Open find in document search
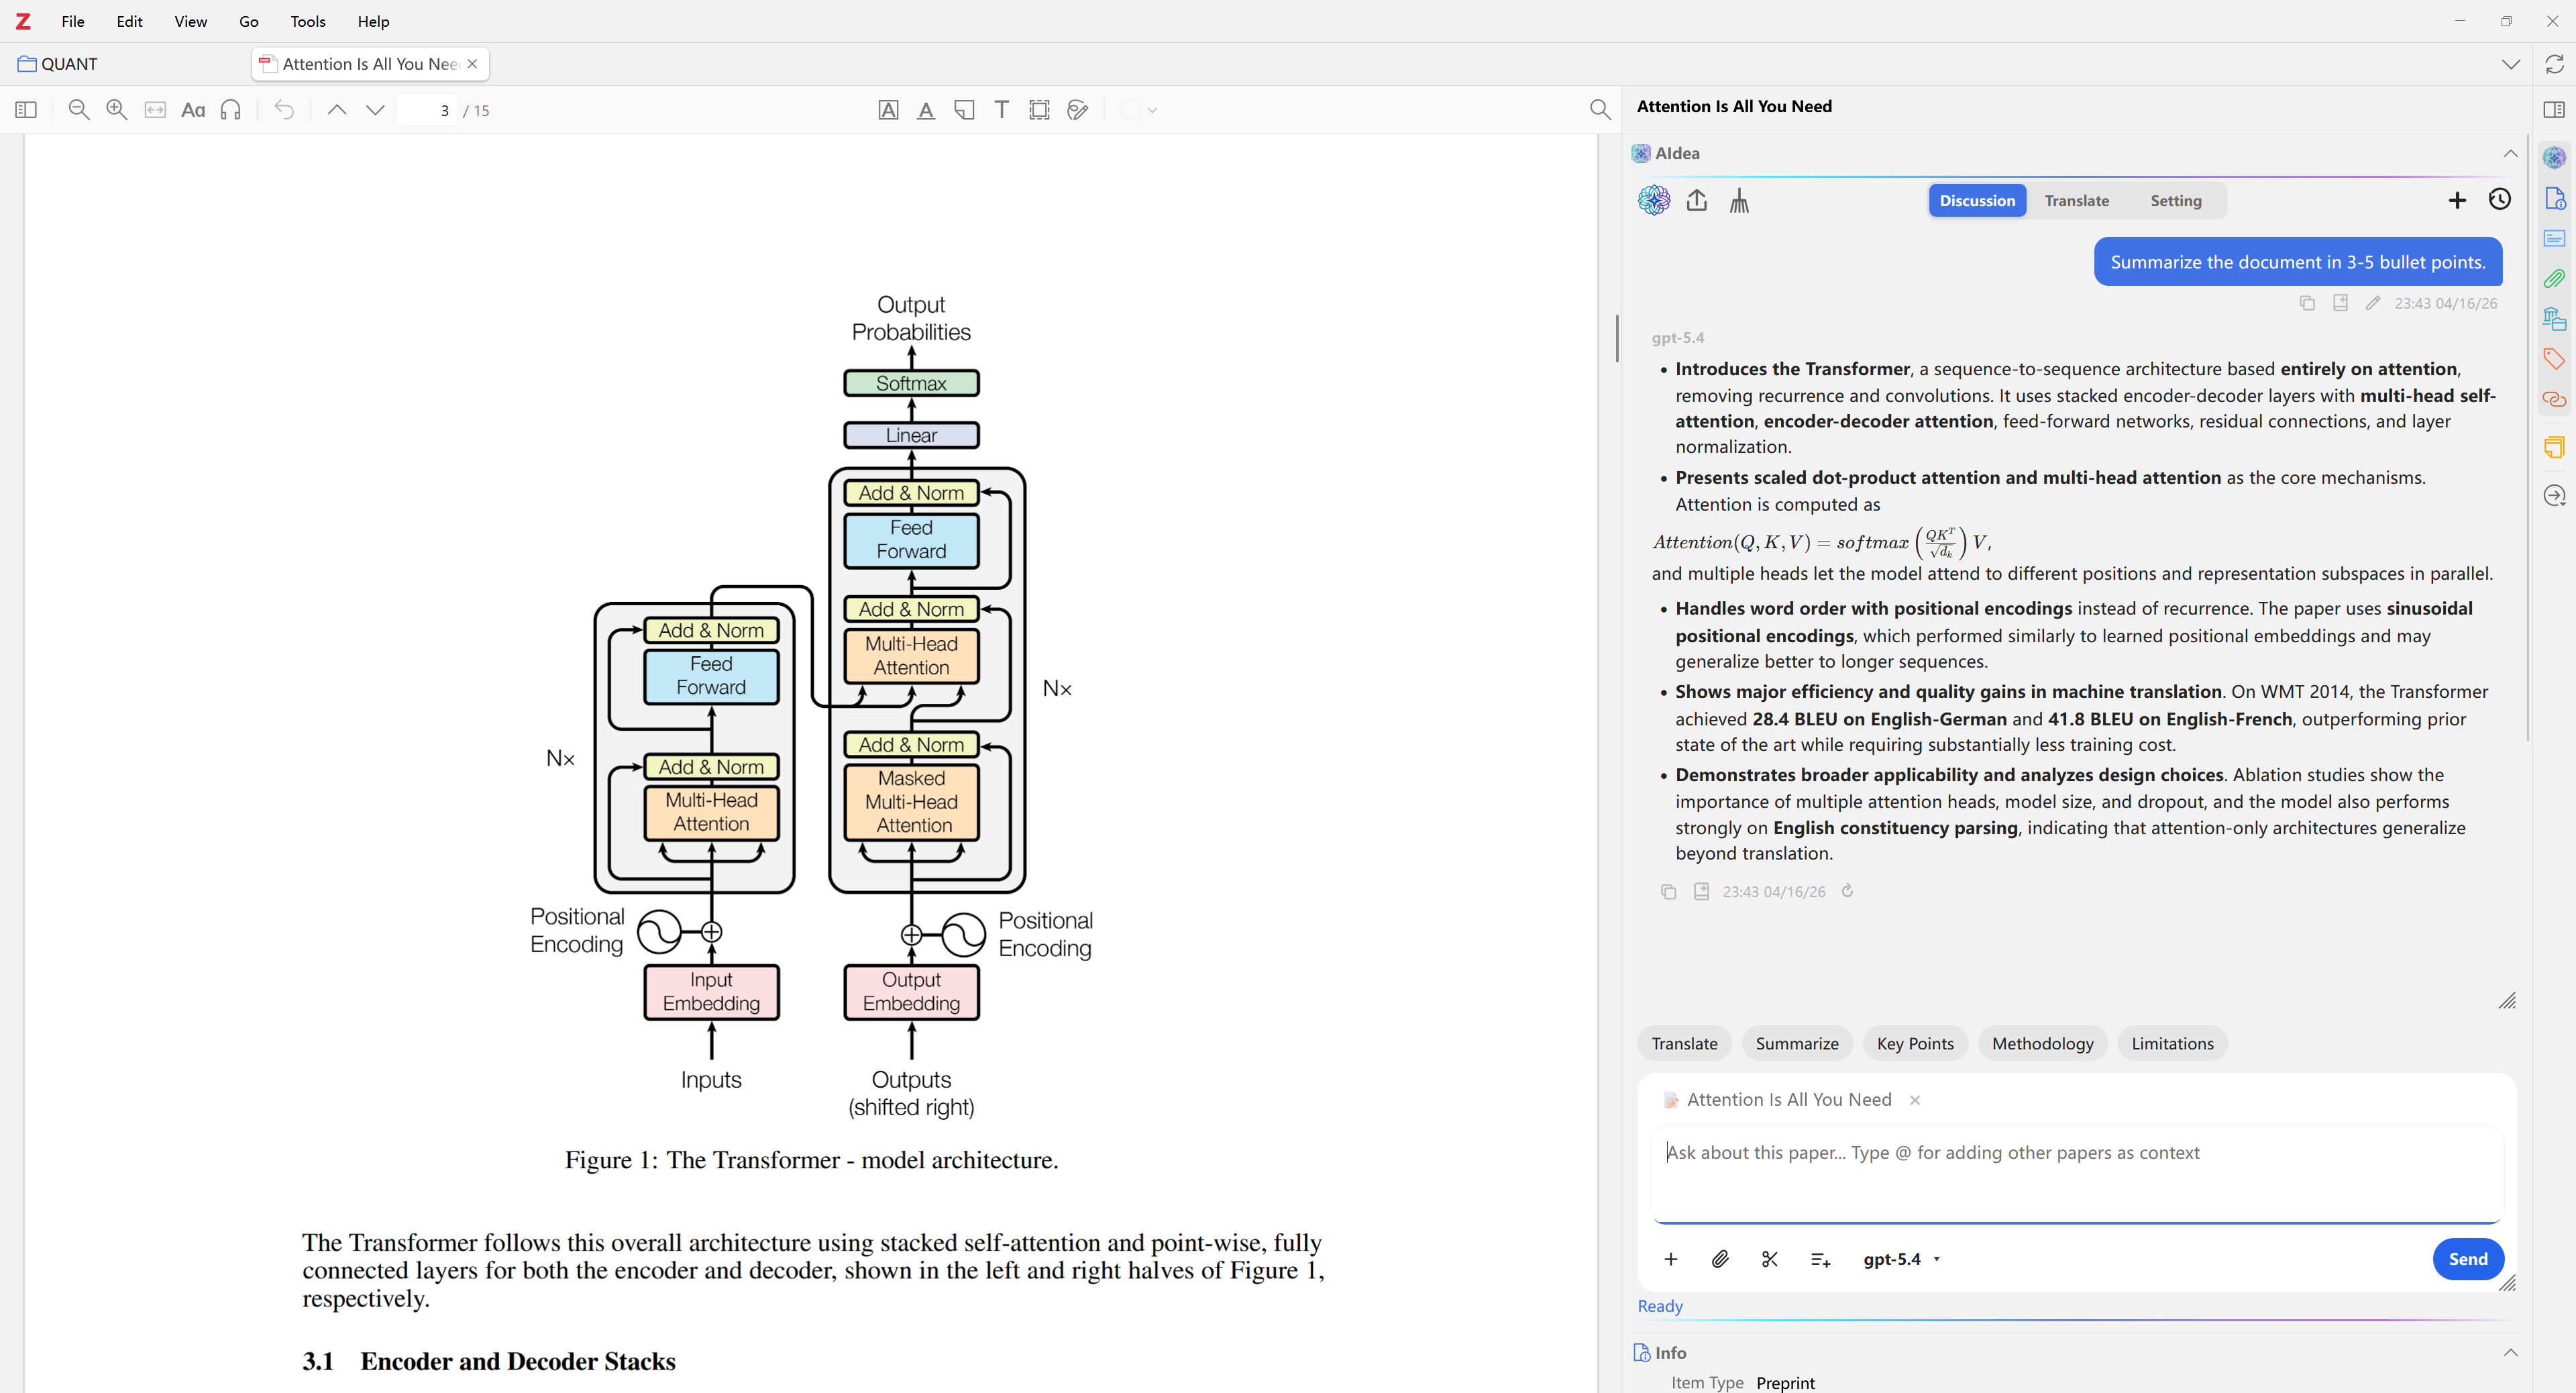The width and height of the screenshot is (2576, 1393). pos(1600,110)
